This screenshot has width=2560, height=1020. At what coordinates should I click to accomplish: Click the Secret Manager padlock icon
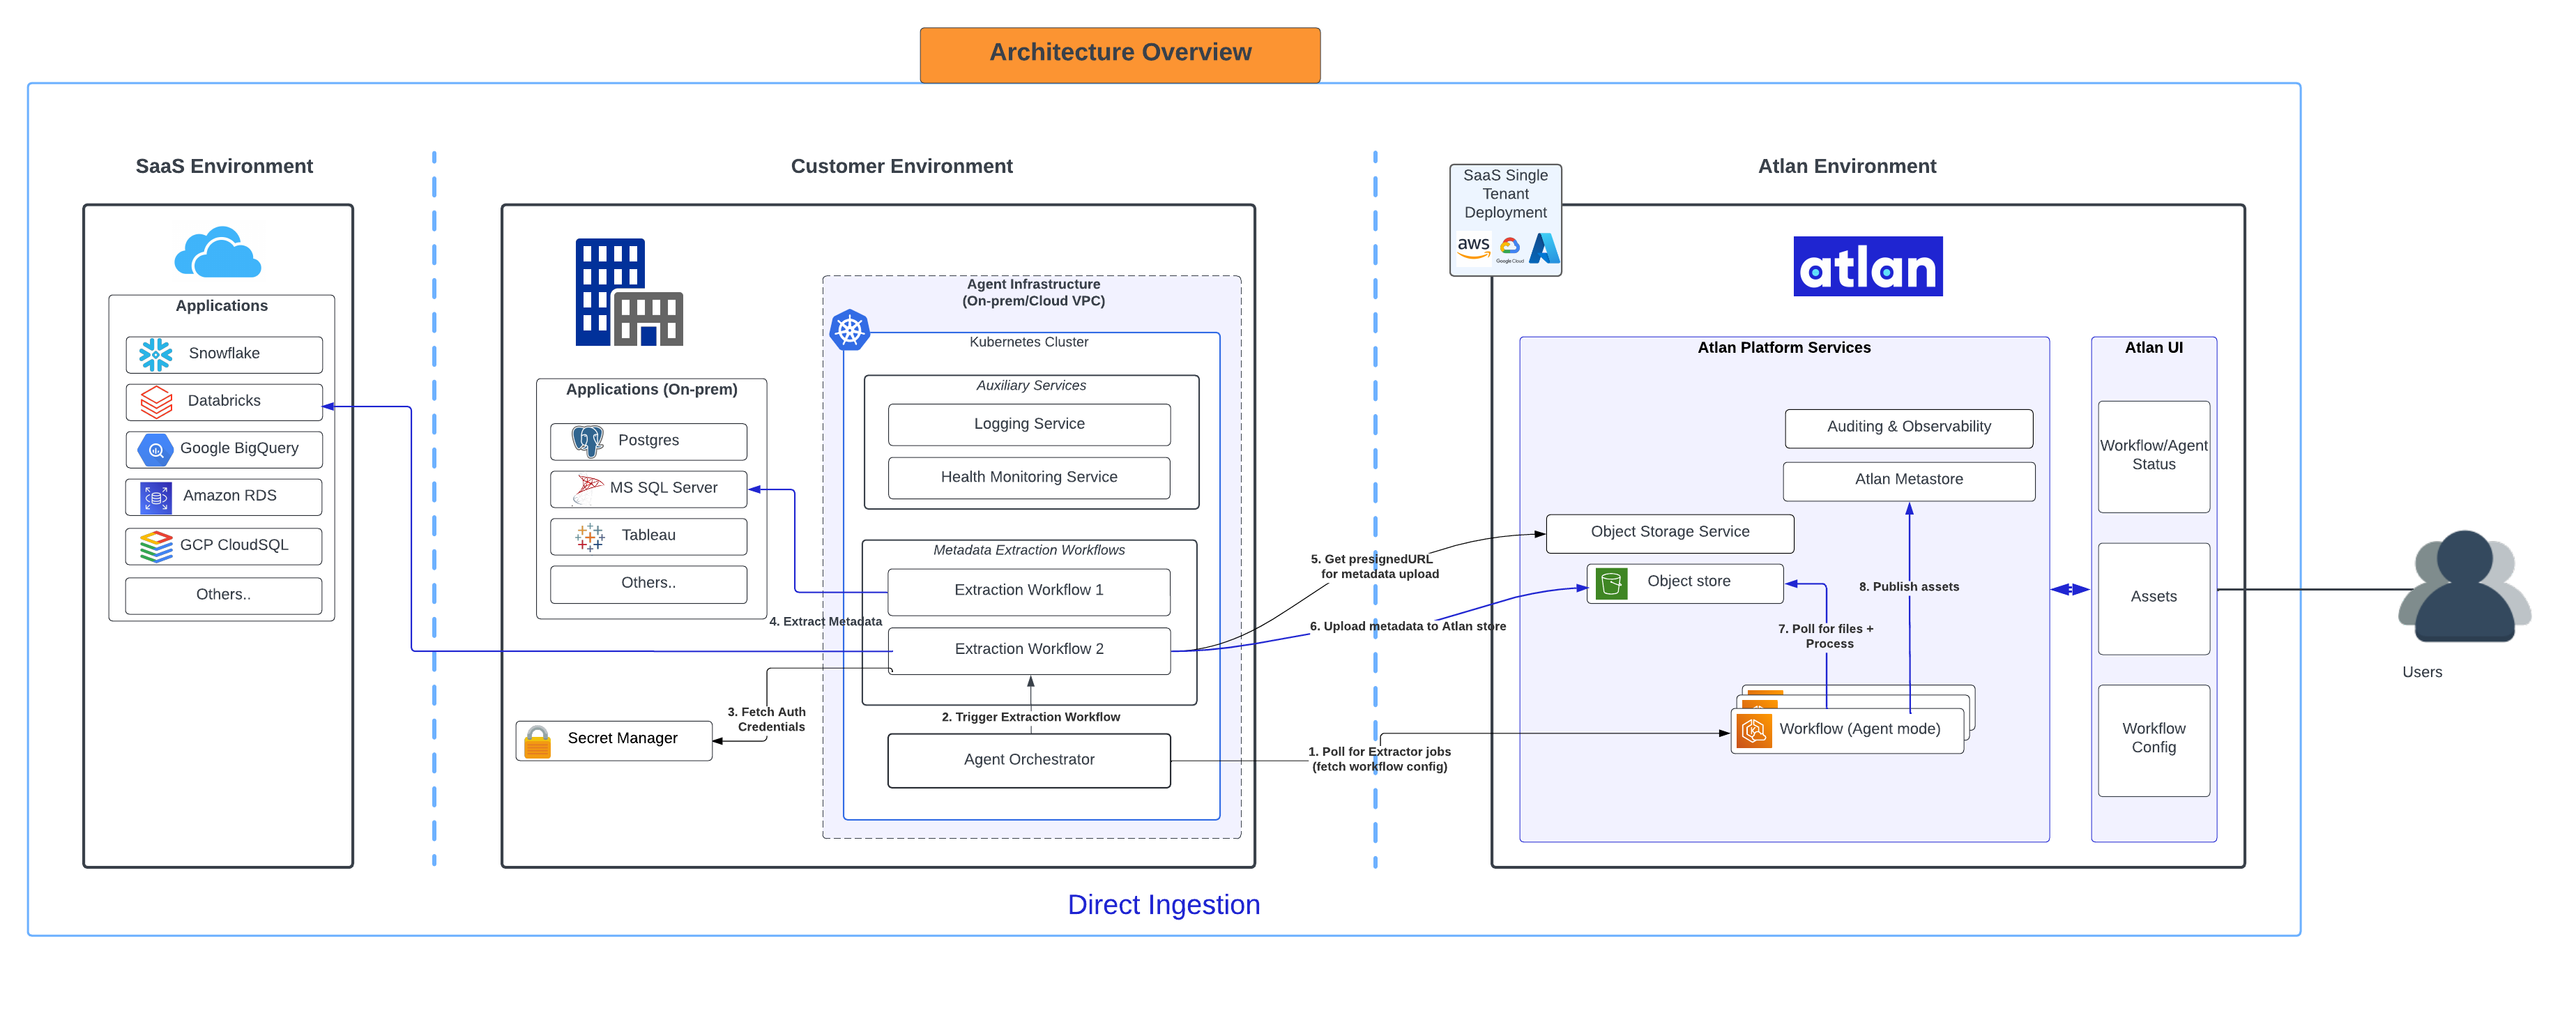point(536,740)
